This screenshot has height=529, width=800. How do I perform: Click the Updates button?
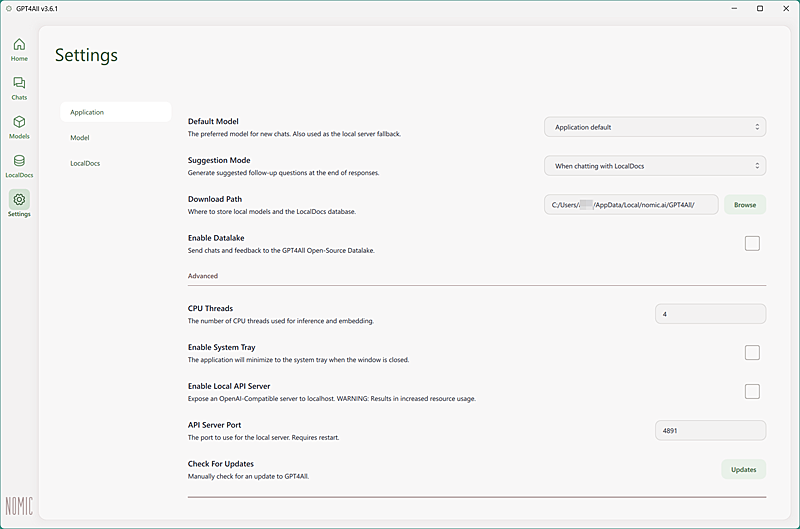pos(743,469)
